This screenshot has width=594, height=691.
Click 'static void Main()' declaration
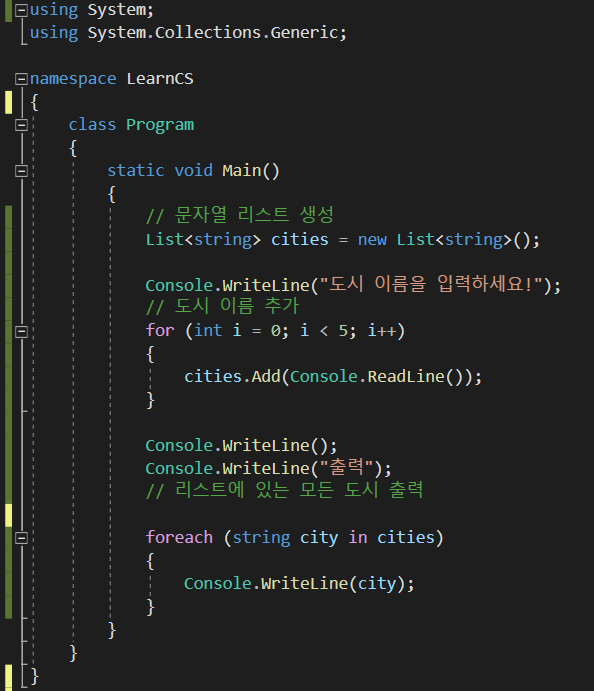point(193,171)
